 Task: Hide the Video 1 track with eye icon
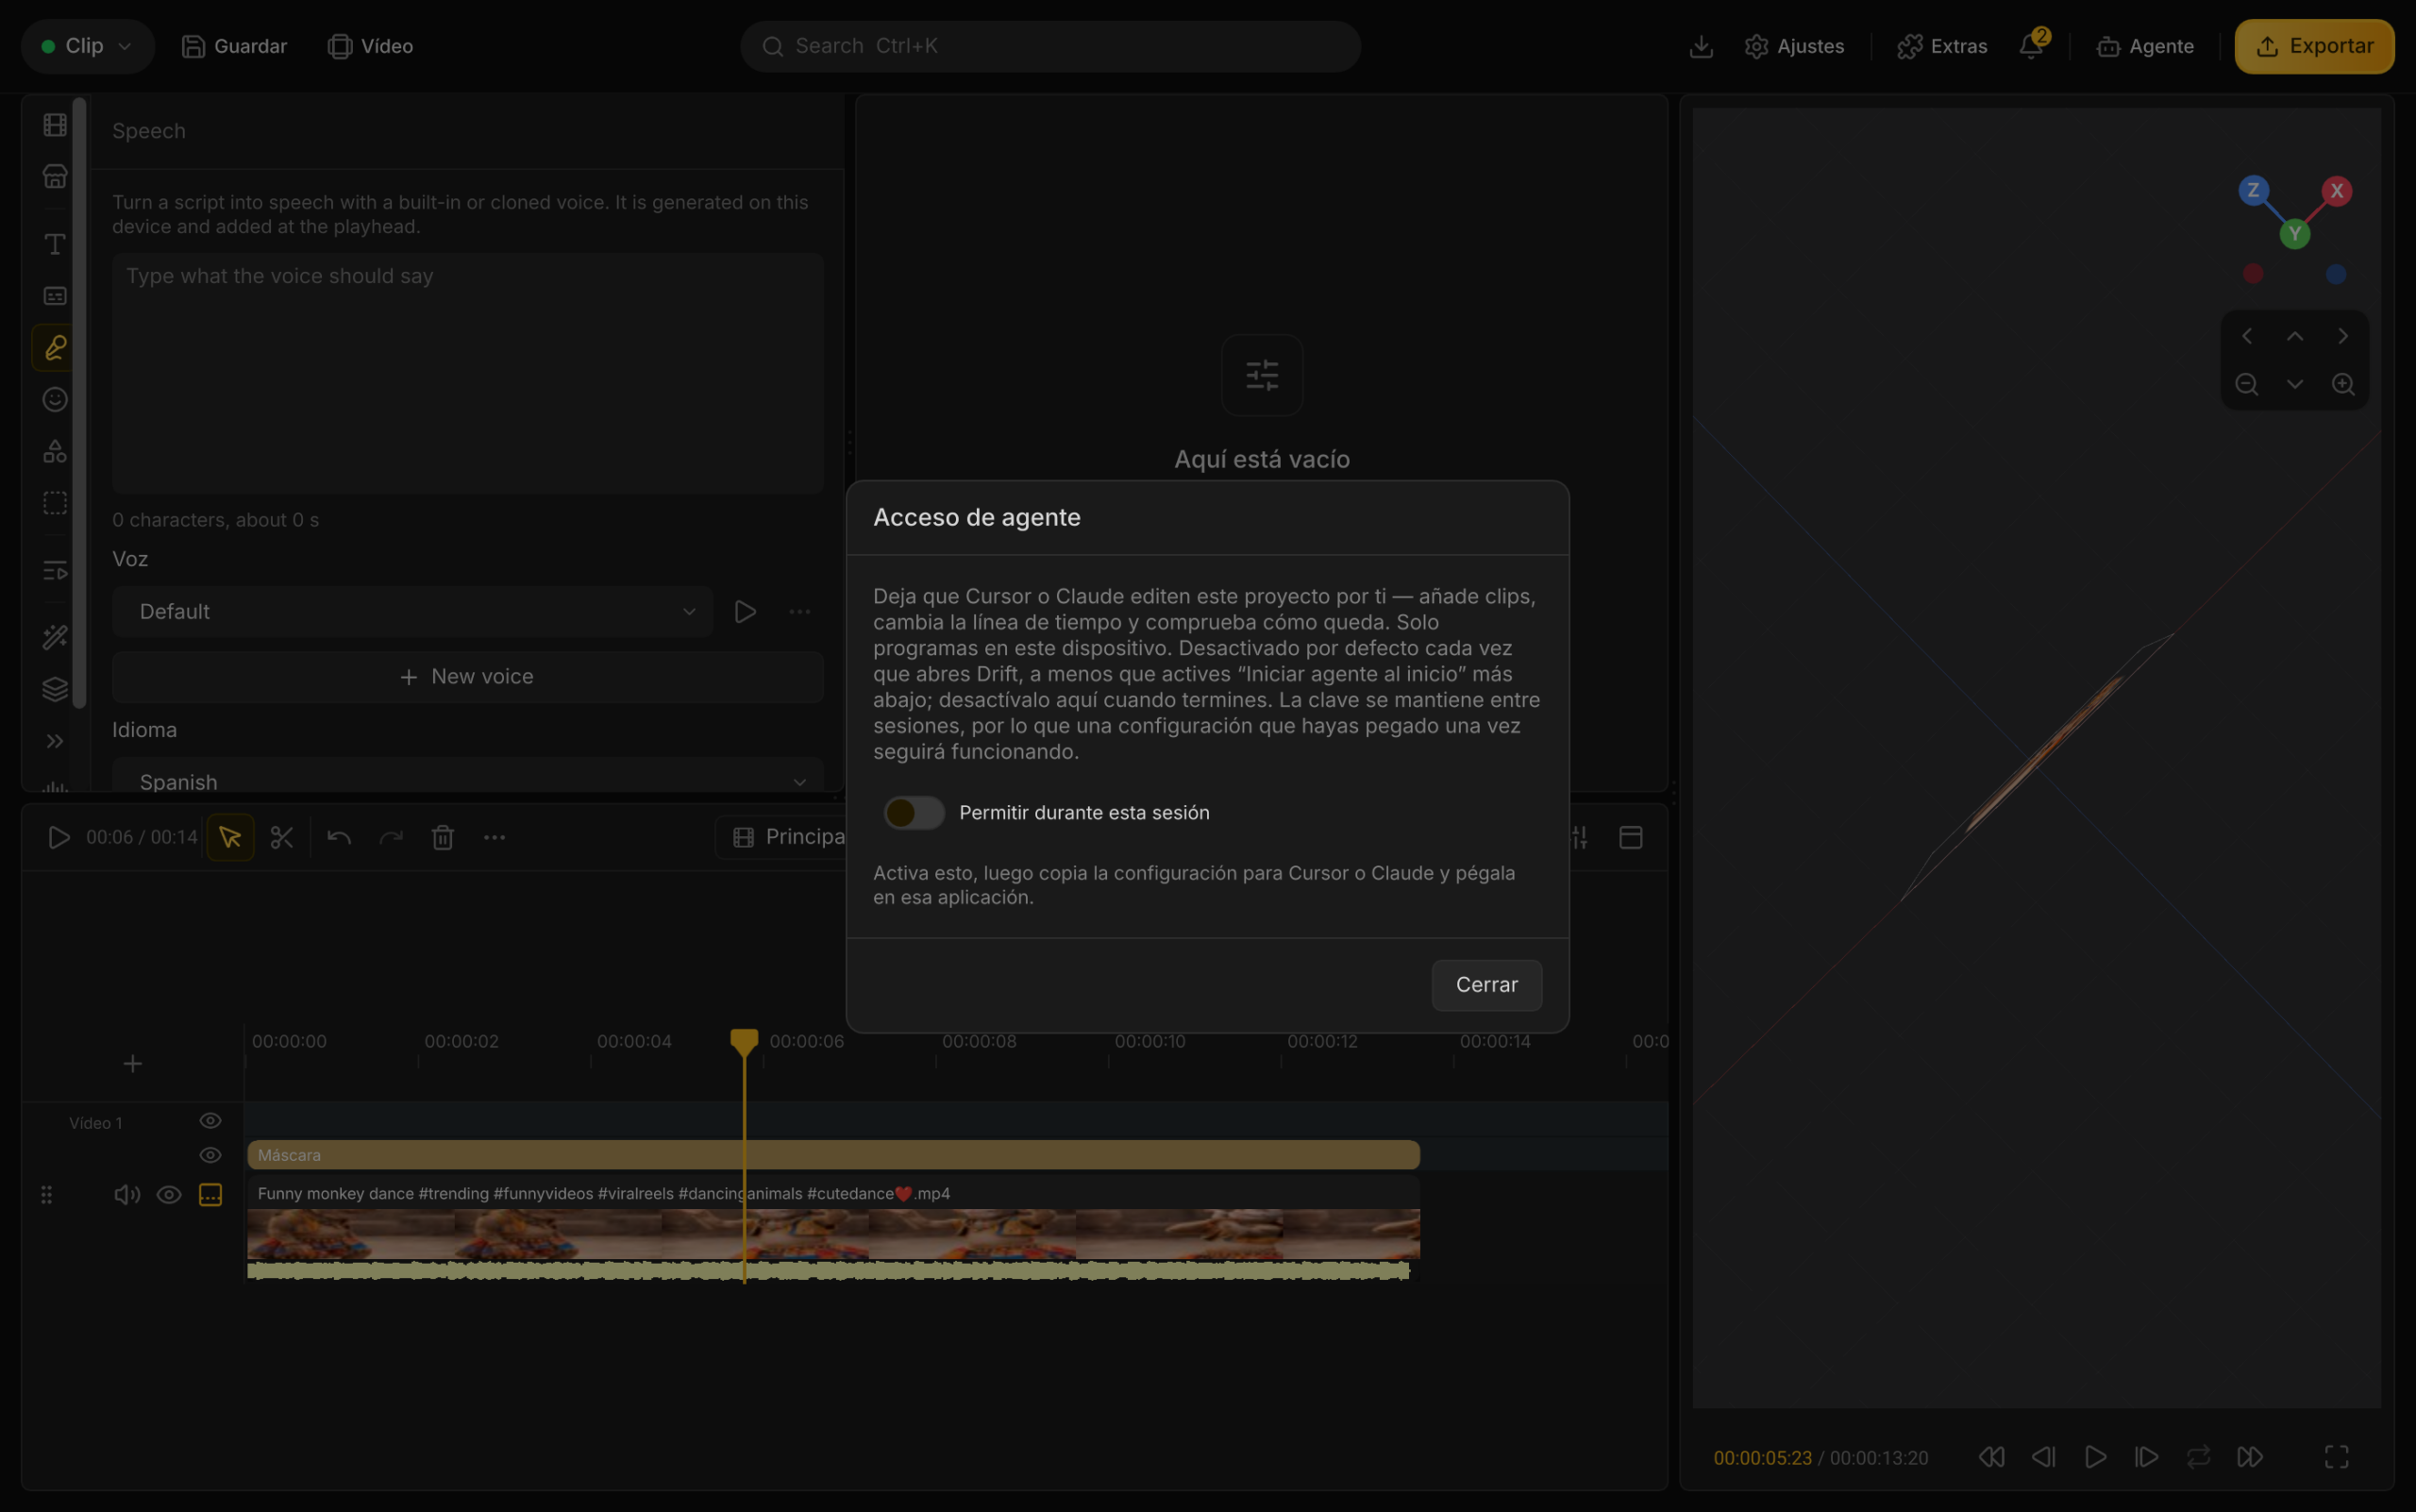point(210,1121)
